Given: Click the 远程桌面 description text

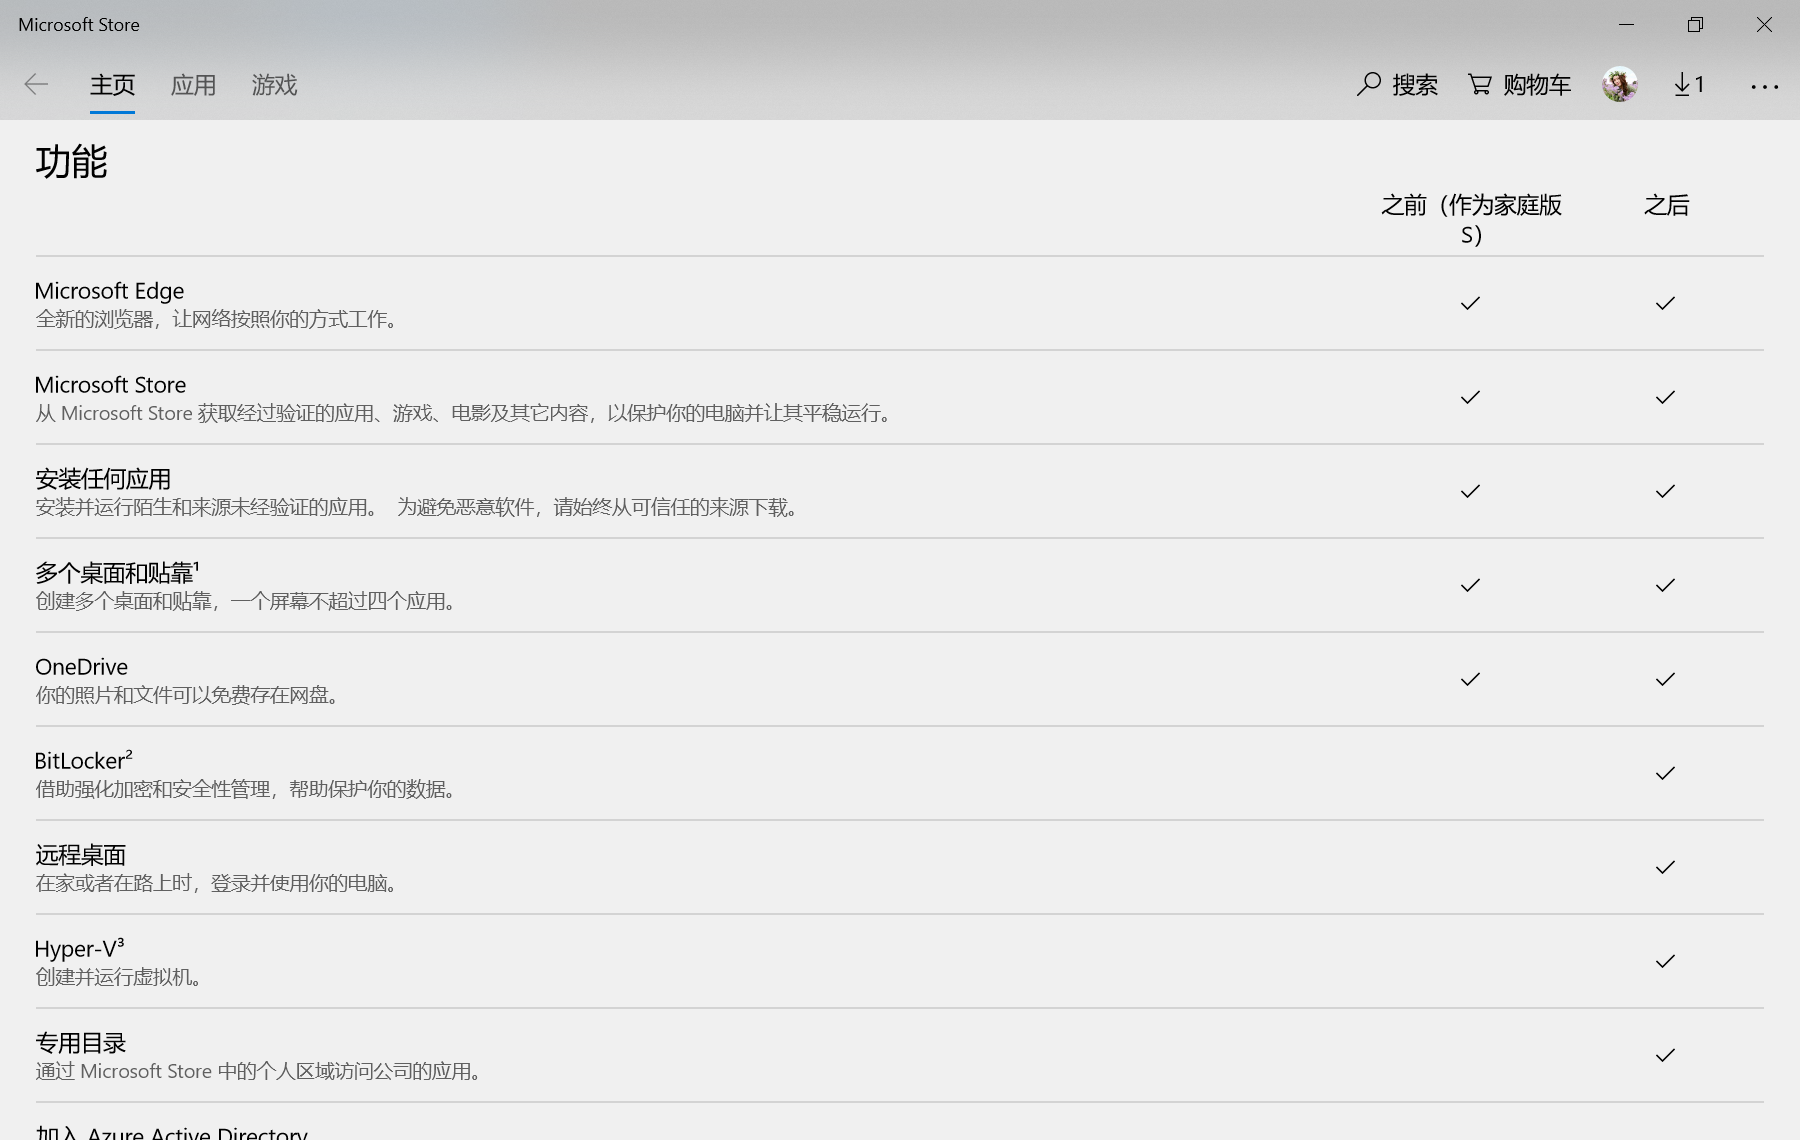Looking at the screenshot, I should click(x=219, y=883).
